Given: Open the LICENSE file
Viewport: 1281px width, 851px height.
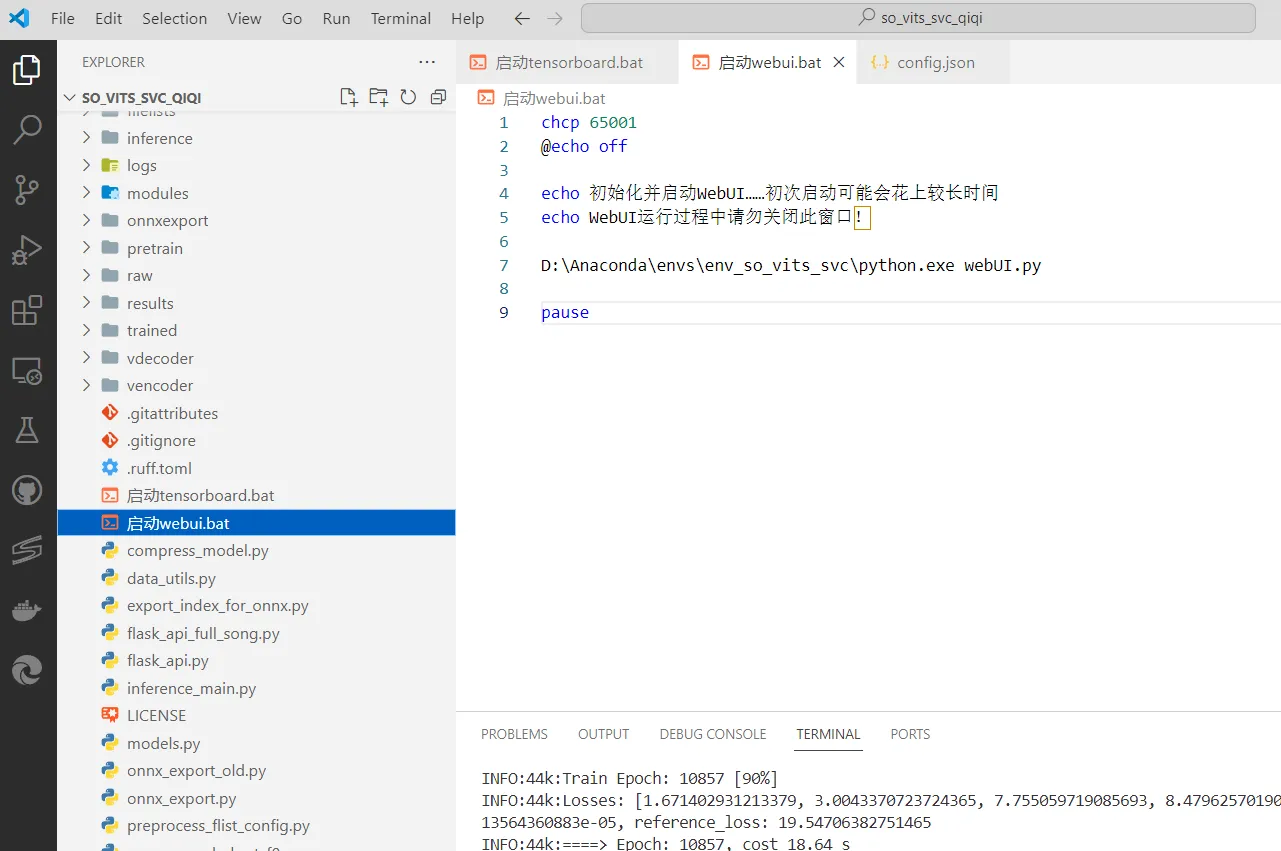Looking at the screenshot, I should [256, 716].
